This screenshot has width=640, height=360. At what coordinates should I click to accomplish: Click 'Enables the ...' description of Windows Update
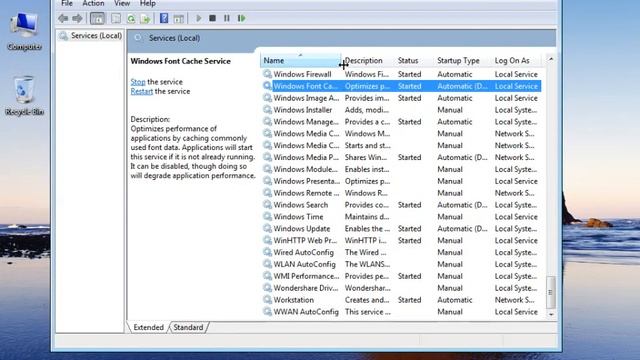click(367, 229)
